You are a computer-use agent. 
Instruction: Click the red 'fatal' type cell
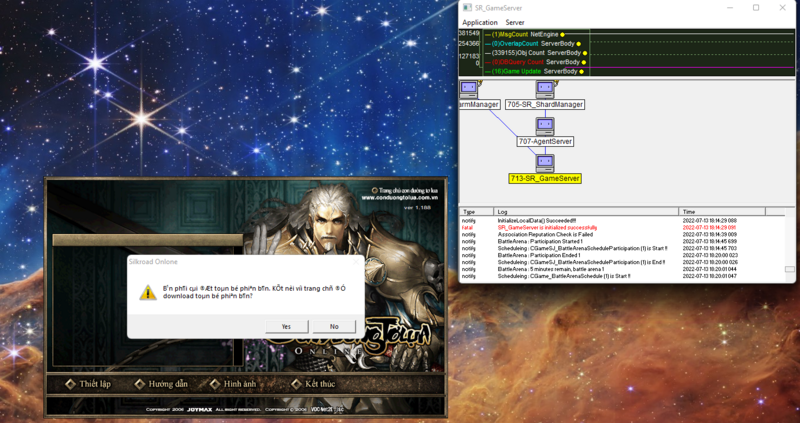click(467, 228)
